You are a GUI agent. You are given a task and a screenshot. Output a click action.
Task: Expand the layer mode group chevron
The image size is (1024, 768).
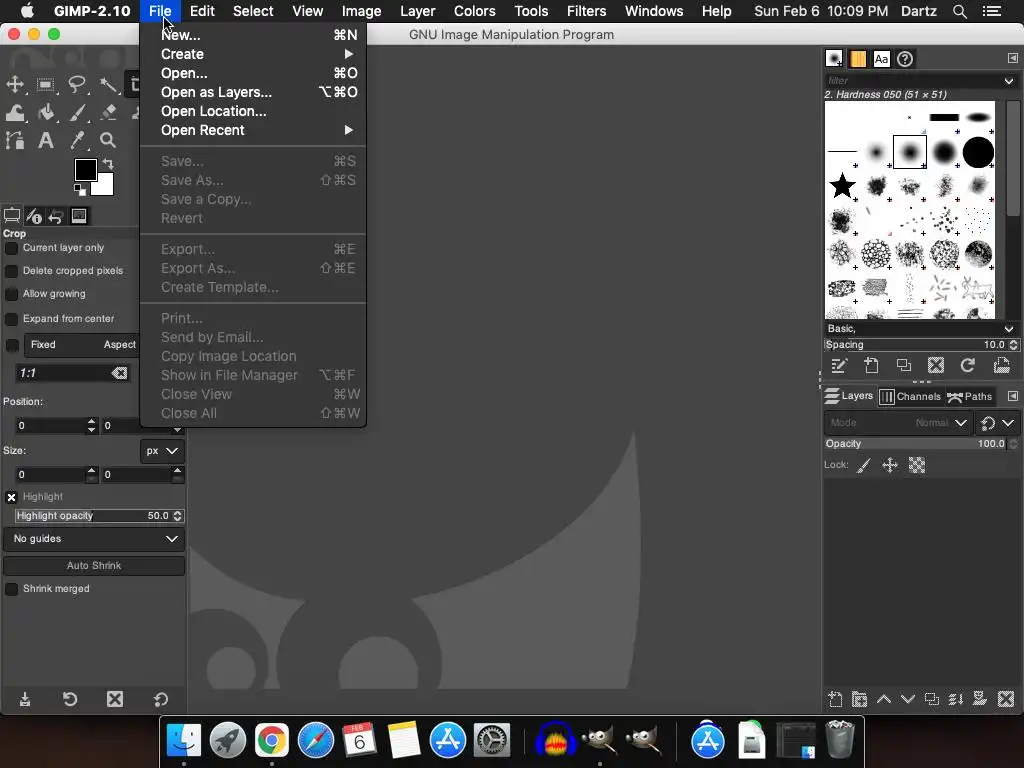tap(1008, 423)
